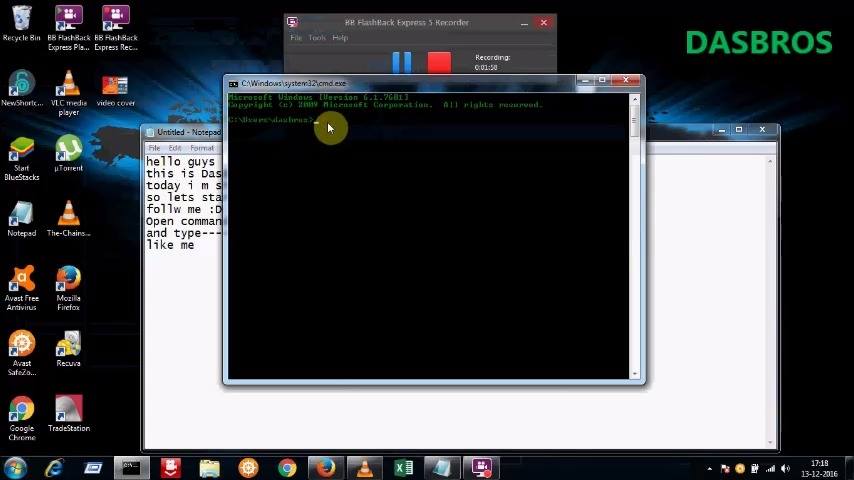Open Internet Explorer from the taskbar
This screenshot has height=480, width=854.
(54, 468)
